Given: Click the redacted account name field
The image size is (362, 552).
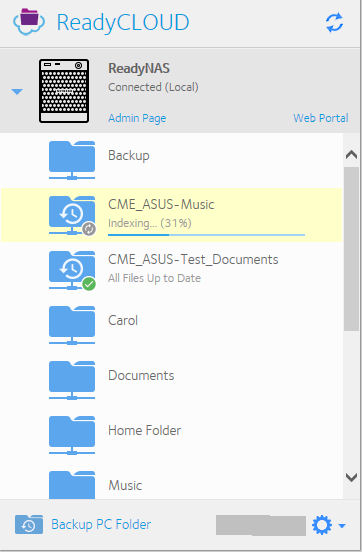Looking at the screenshot, I should click(261, 526).
